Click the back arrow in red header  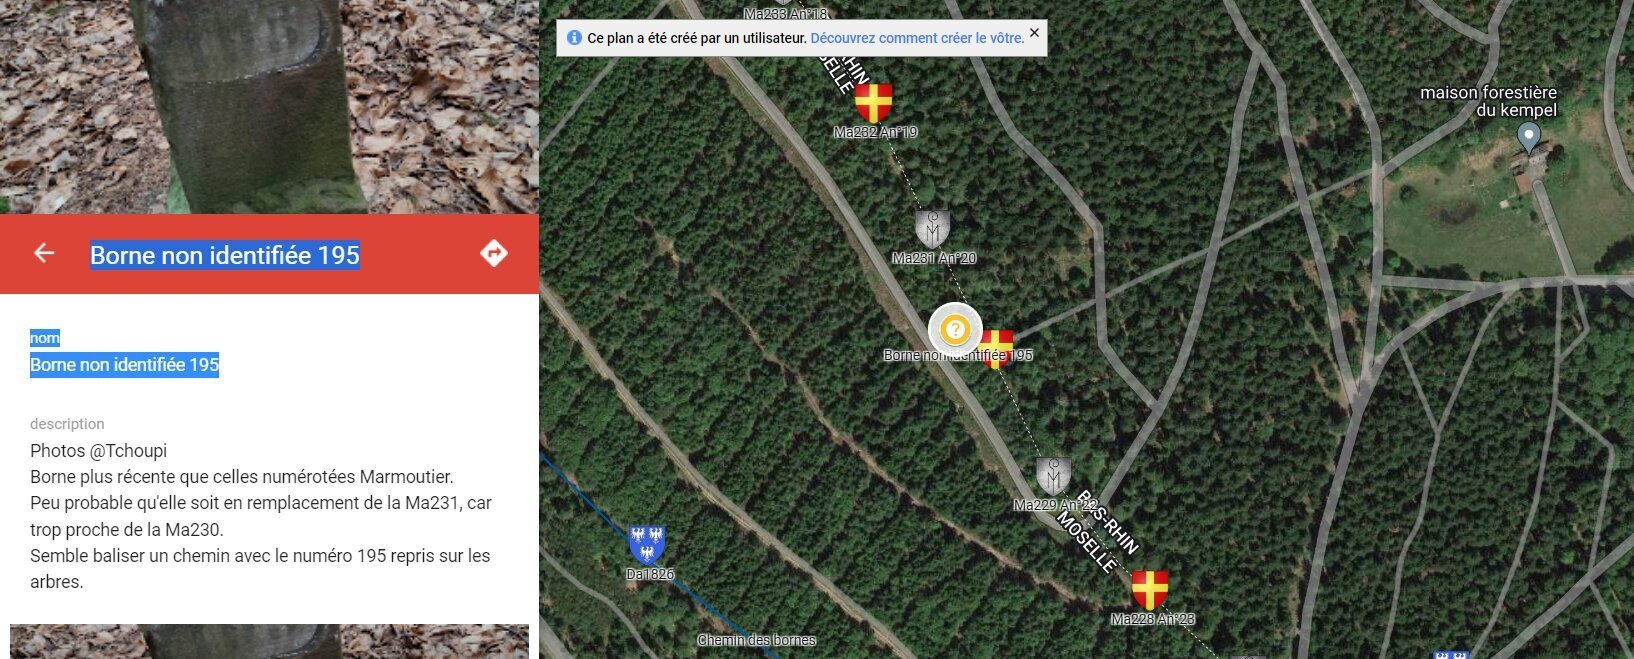pos(44,254)
